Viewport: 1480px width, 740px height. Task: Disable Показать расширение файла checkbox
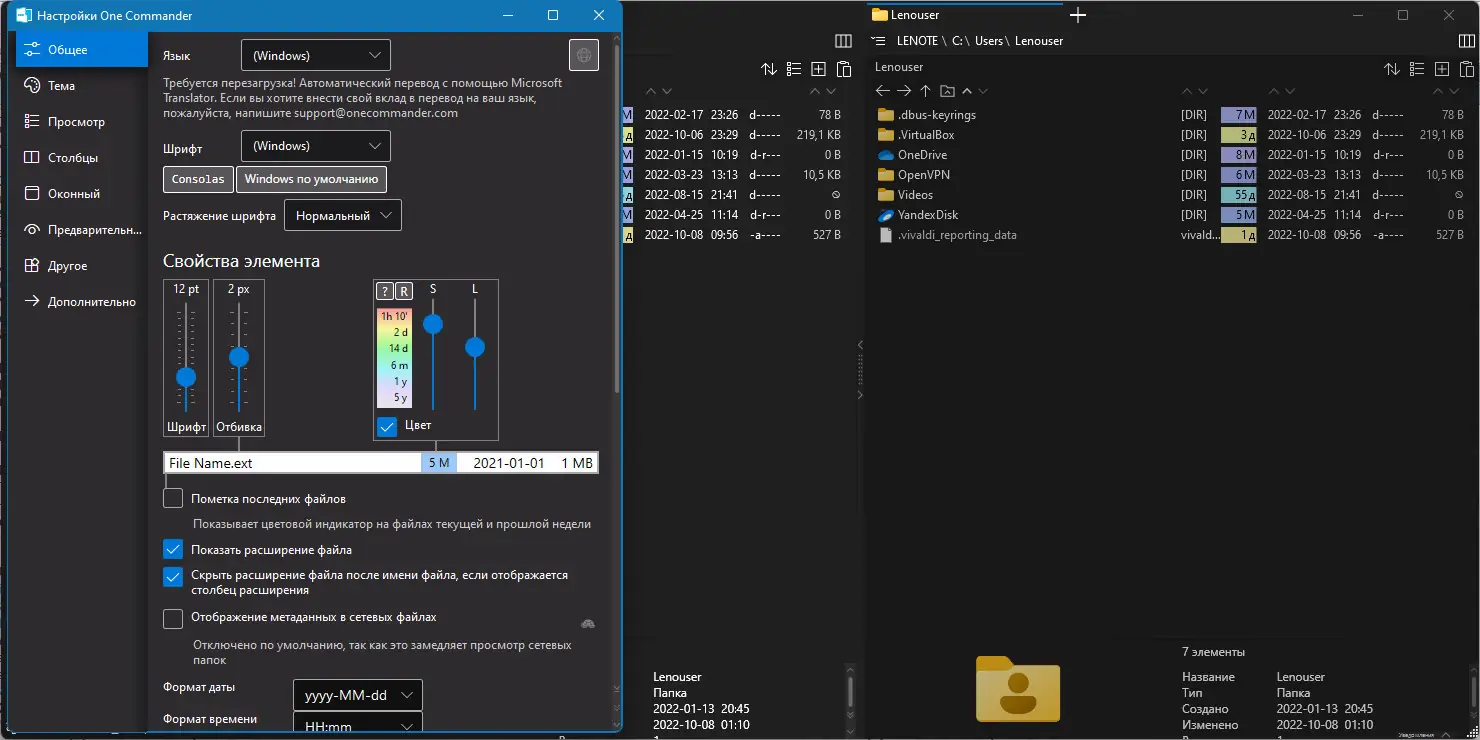[x=172, y=549]
